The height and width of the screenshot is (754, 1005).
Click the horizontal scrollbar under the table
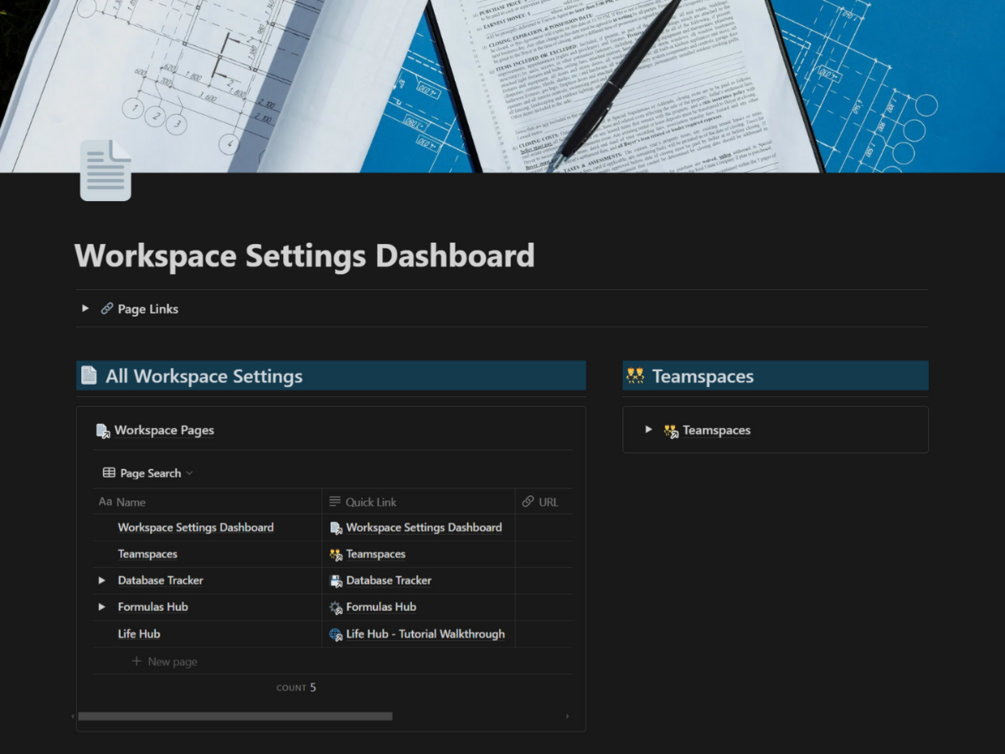(x=235, y=716)
